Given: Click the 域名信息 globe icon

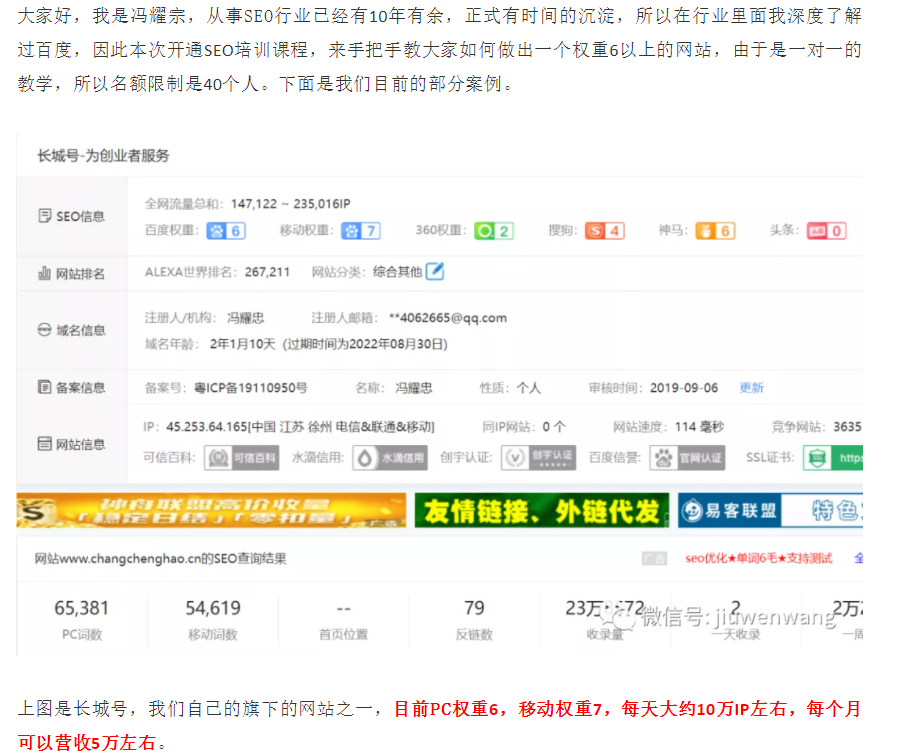Looking at the screenshot, I should click(44, 330).
